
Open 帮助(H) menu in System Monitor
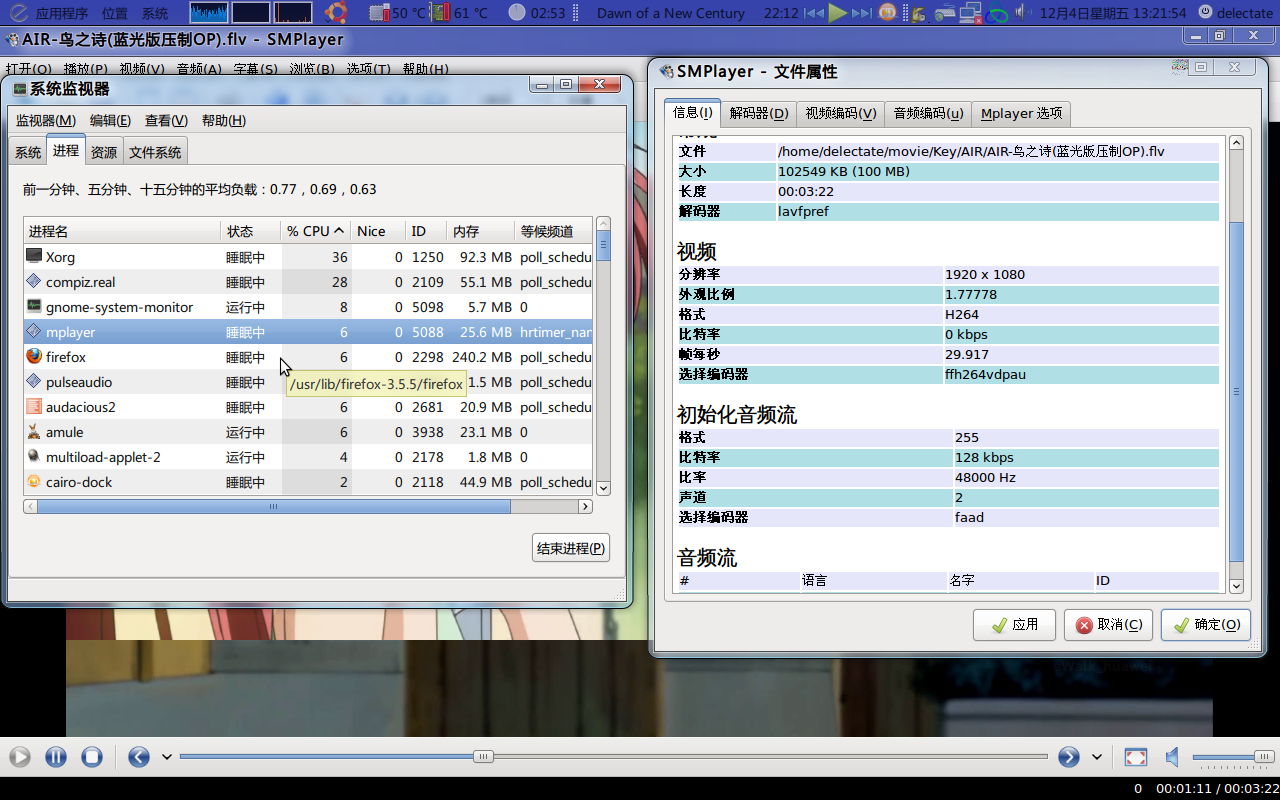224,120
